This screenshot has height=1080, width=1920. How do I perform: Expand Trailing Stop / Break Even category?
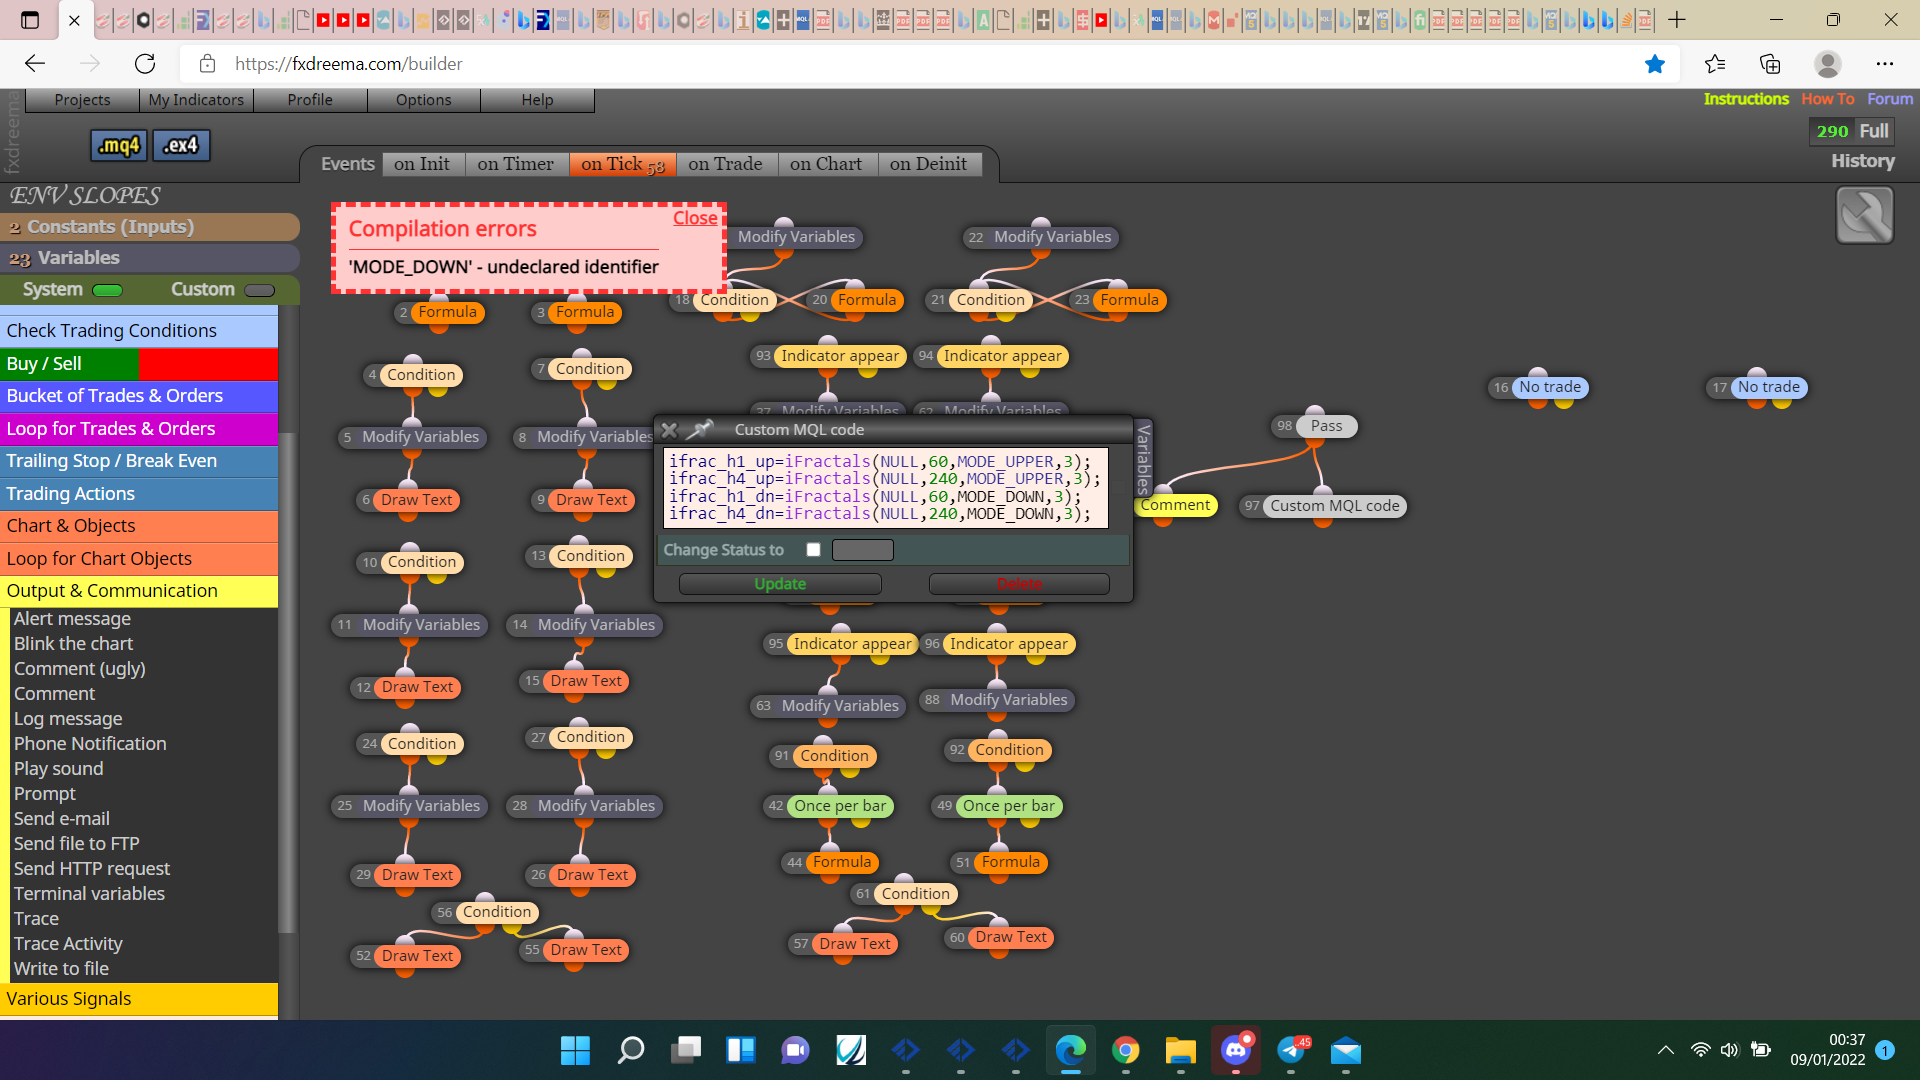point(139,461)
